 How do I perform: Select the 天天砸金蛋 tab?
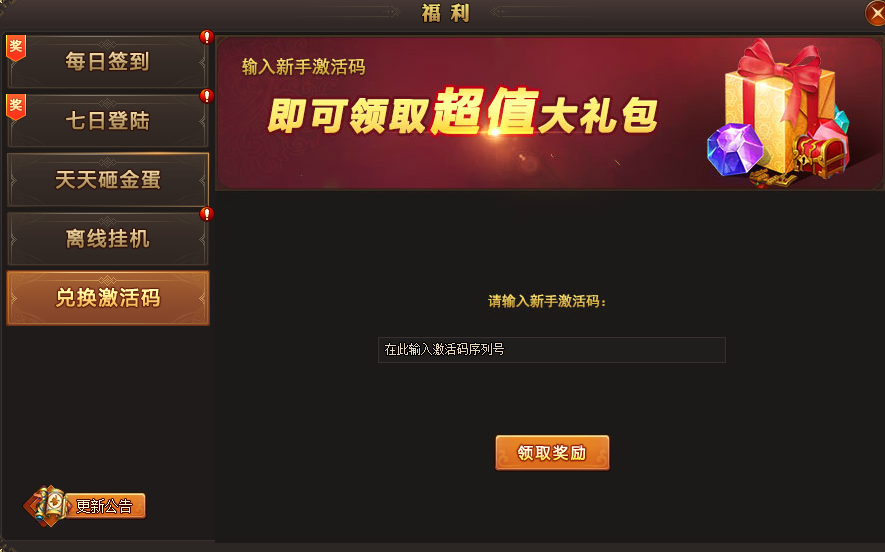[x=107, y=179]
